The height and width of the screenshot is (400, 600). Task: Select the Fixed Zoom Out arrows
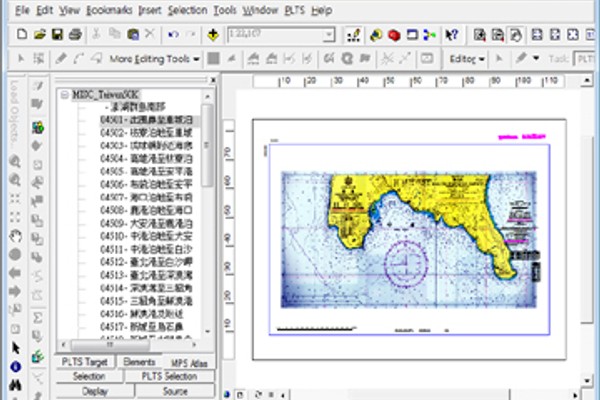click(15, 217)
